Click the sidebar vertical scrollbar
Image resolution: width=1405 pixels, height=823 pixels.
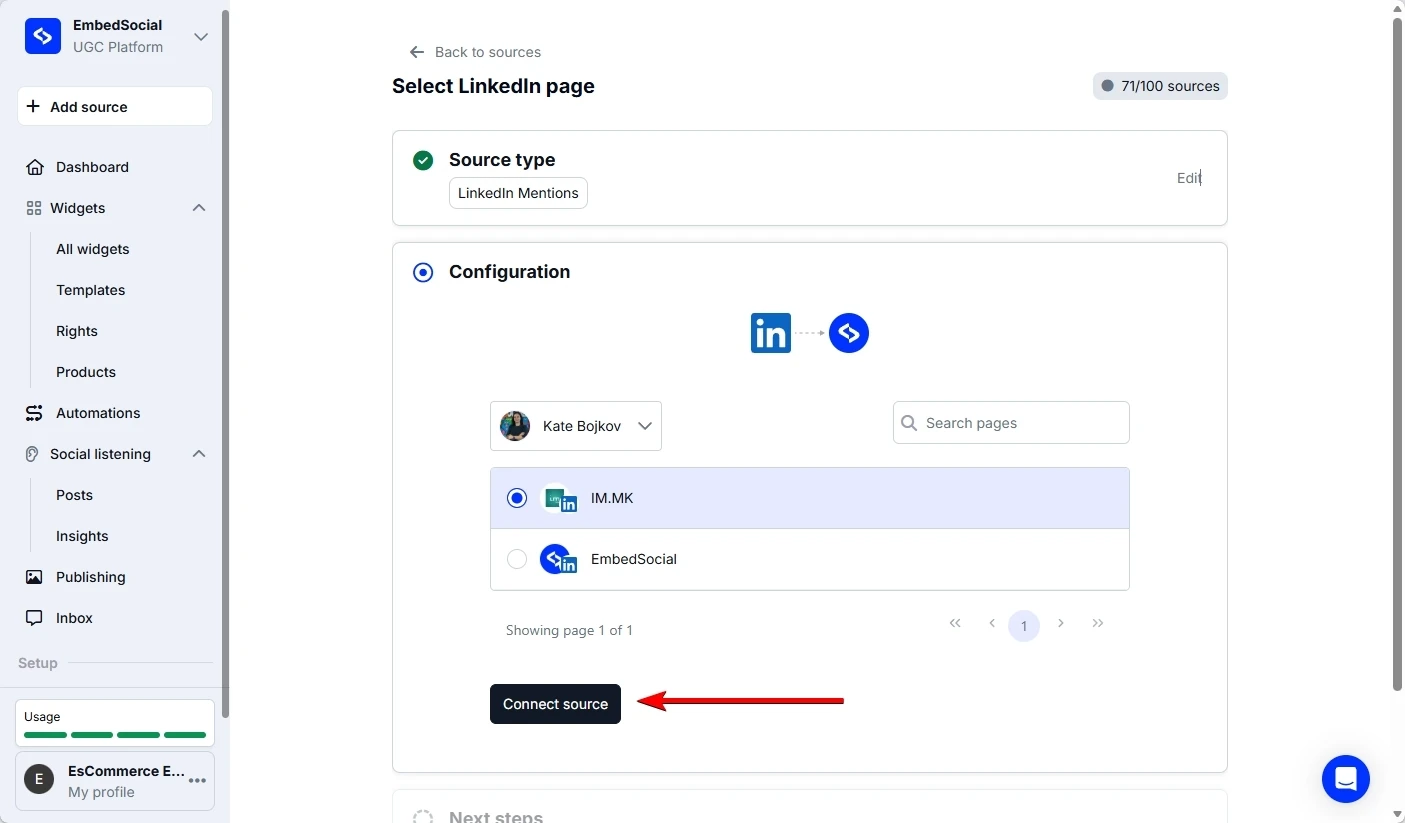click(226, 363)
